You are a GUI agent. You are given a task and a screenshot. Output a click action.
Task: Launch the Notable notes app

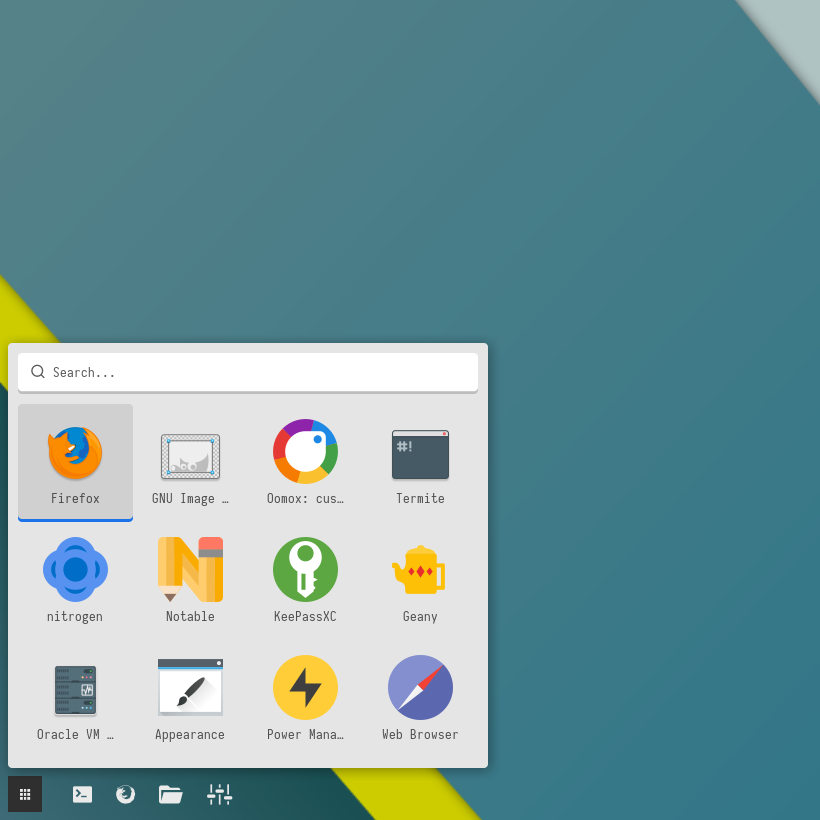190,569
